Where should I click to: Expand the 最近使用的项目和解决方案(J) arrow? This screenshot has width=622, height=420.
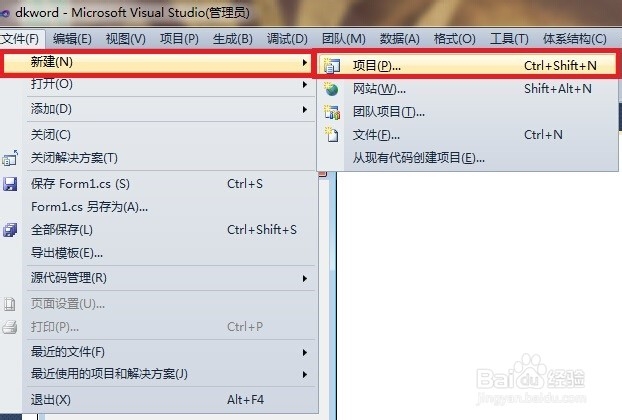point(305,374)
